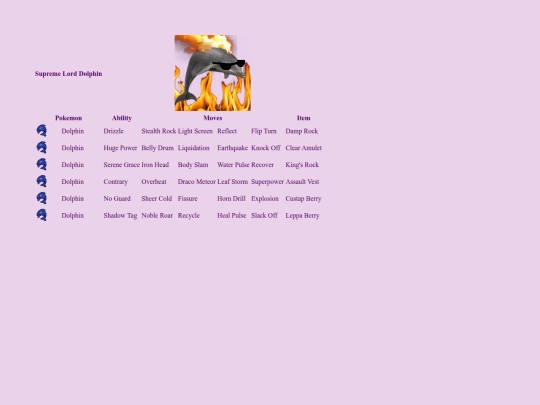Screen dimensions: 540x405
Task: Select the Dolphin name in Drizzle row
Action: click(x=73, y=131)
